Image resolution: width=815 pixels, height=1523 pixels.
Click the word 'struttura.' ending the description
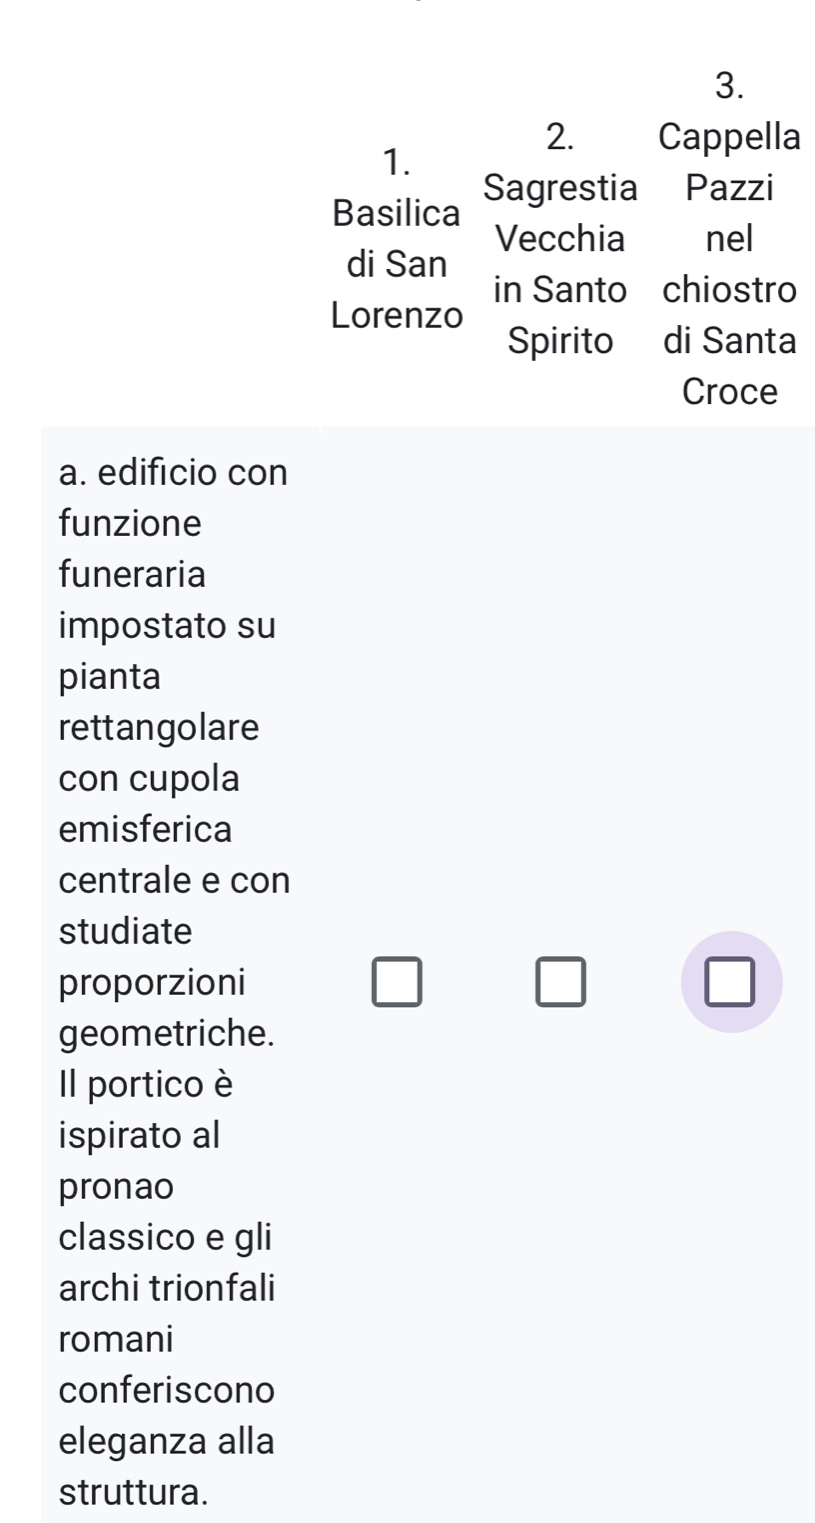pyautogui.click(x=135, y=1492)
